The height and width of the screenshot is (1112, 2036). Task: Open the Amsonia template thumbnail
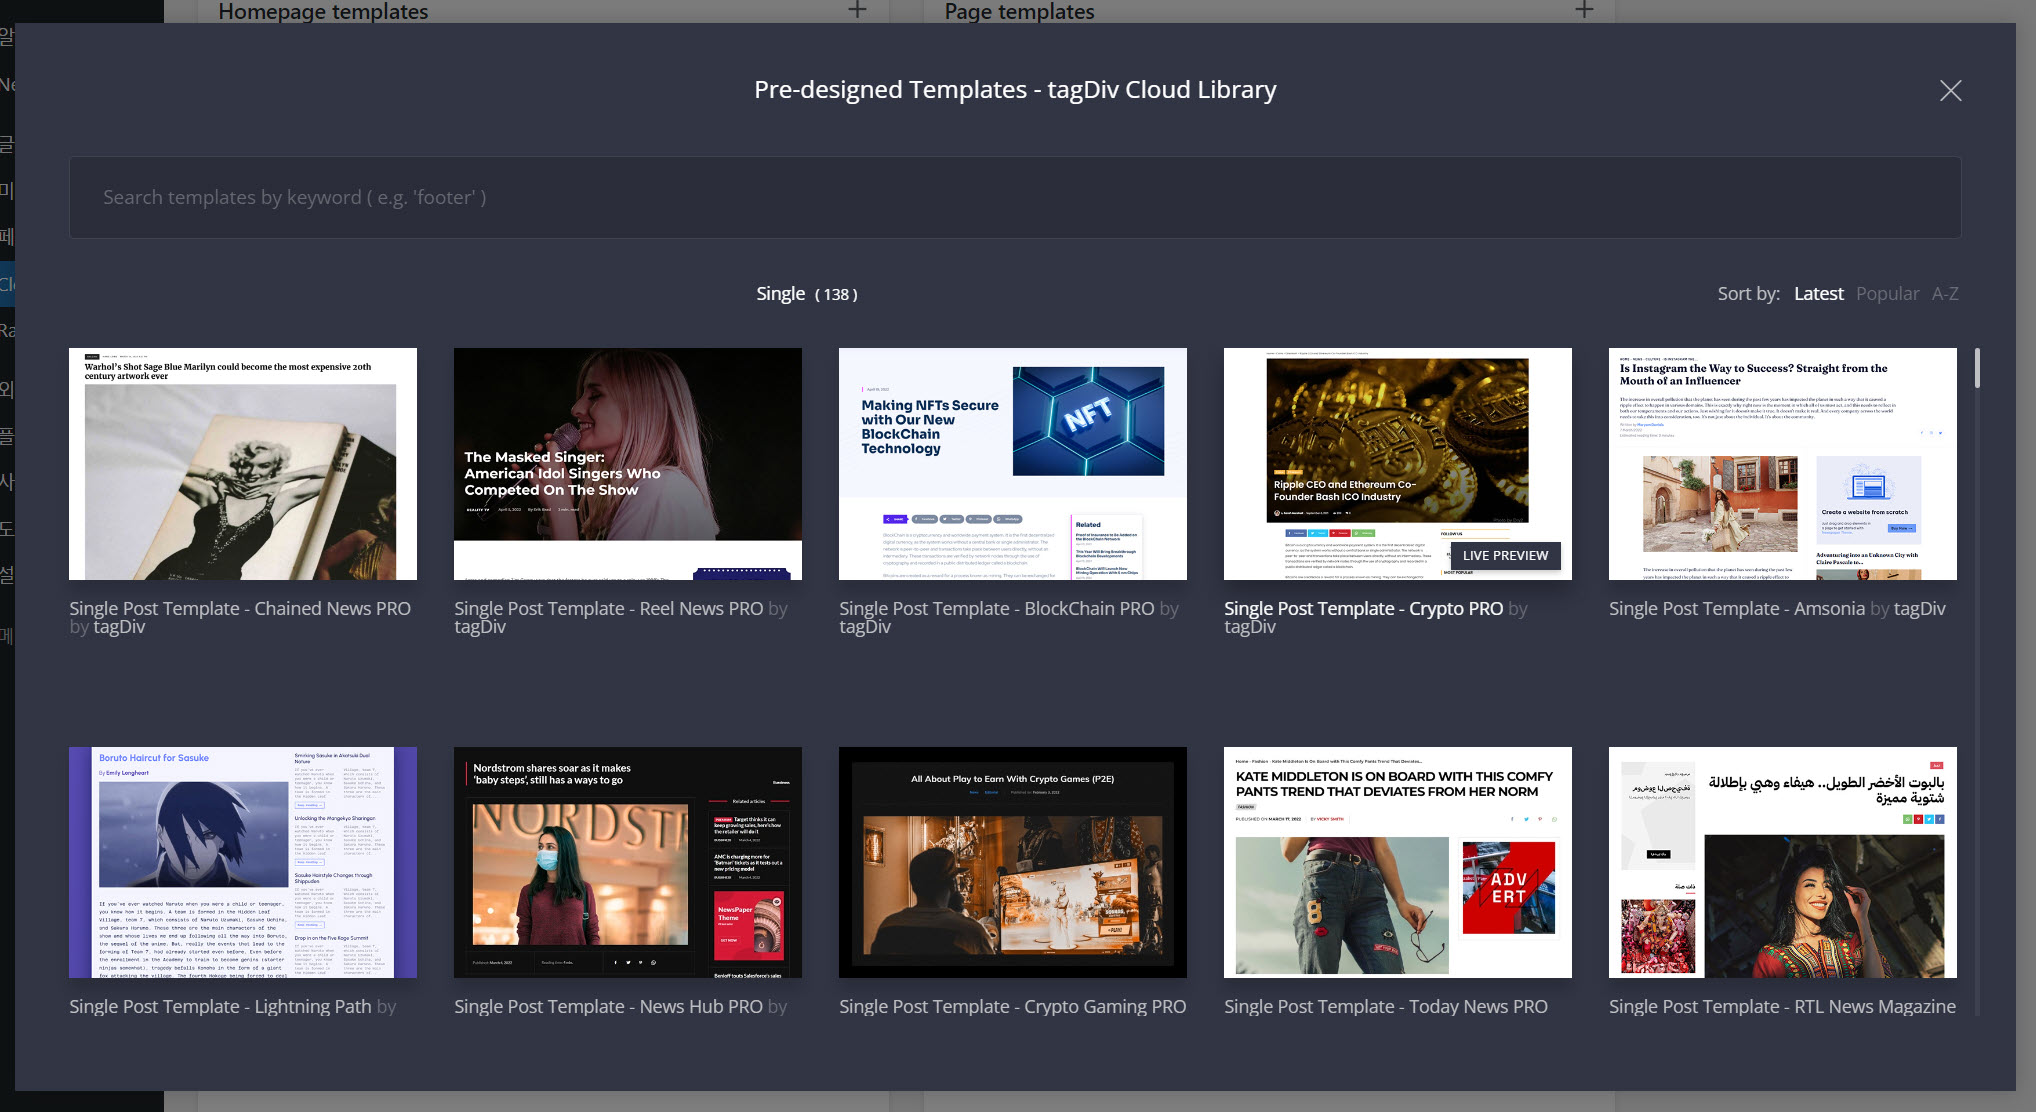[1783, 464]
